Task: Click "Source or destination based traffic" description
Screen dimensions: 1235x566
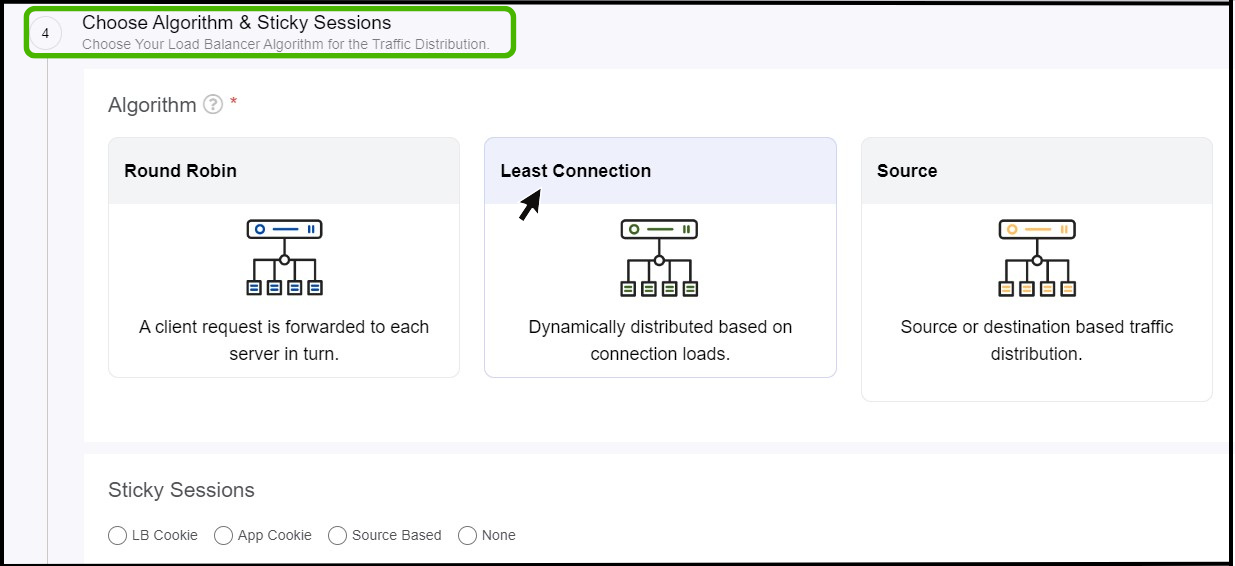Action: 1037,340
